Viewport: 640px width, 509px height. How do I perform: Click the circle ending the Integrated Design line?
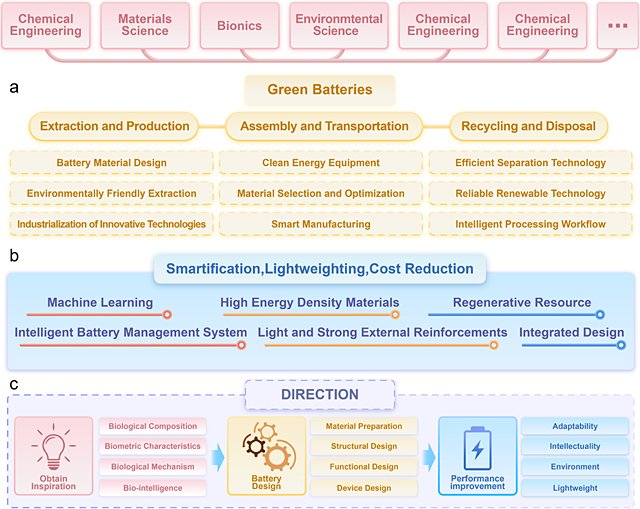(x=621, y=345)
